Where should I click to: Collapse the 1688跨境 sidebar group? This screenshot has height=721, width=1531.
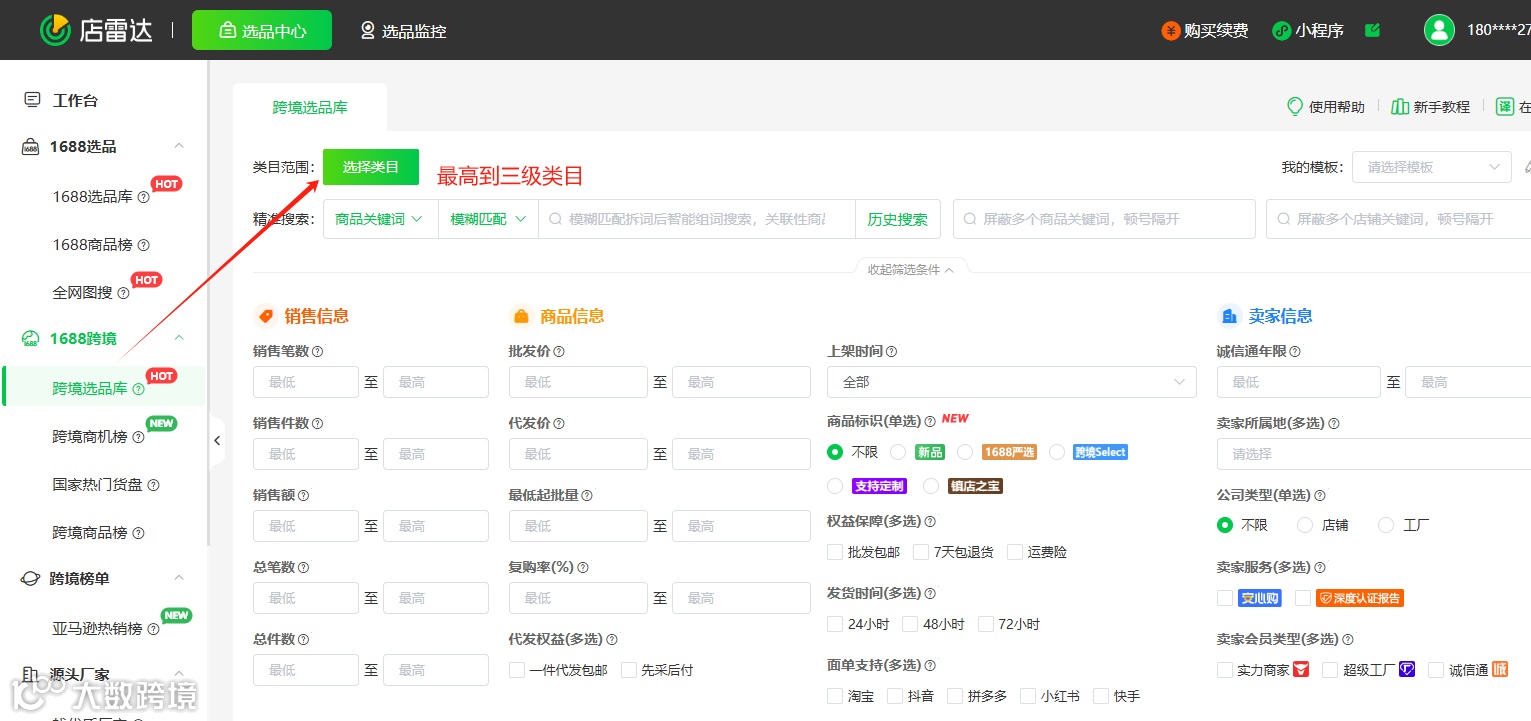179,339
